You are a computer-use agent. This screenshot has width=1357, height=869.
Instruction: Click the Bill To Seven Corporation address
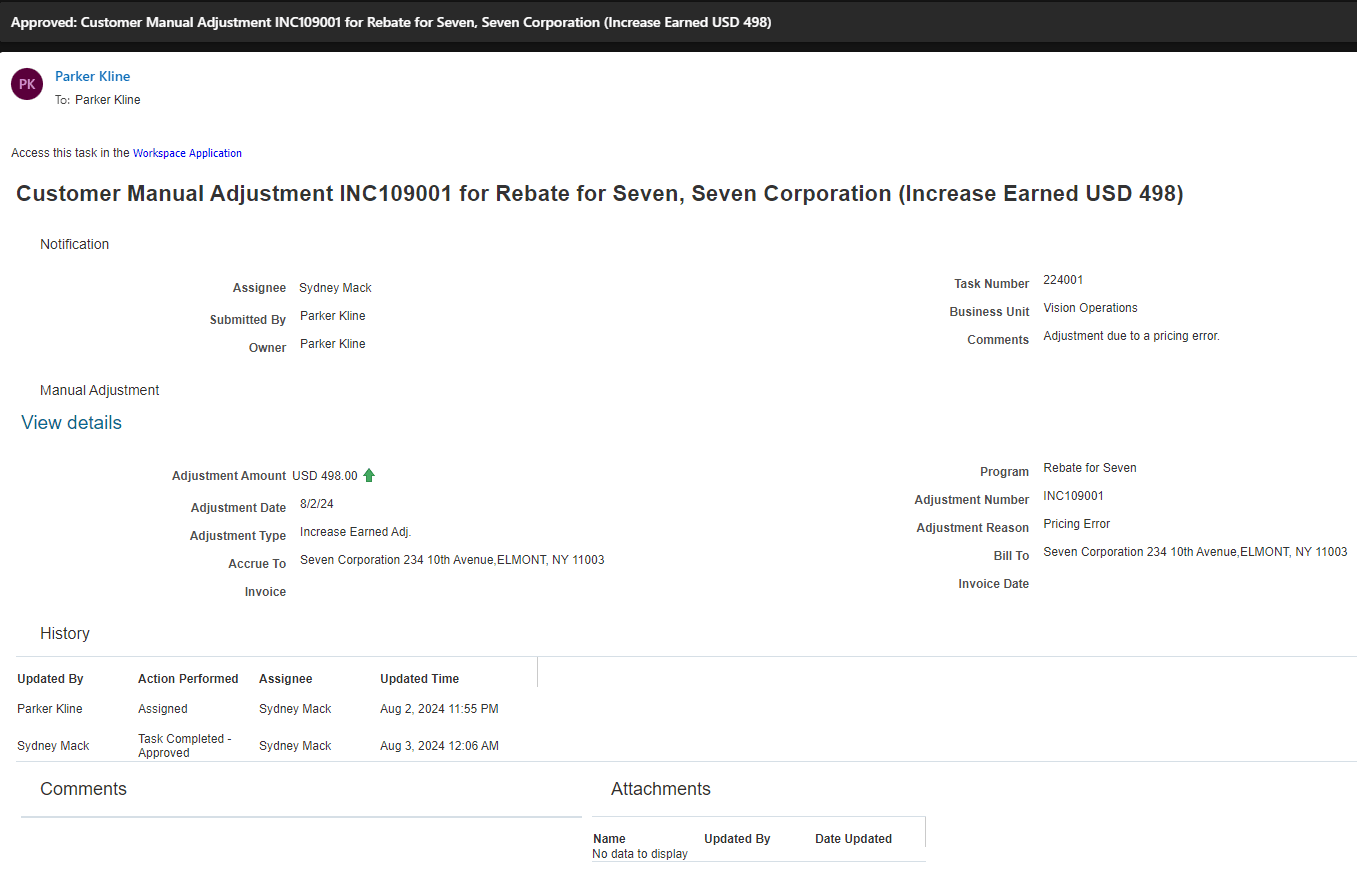(1195, 552)
